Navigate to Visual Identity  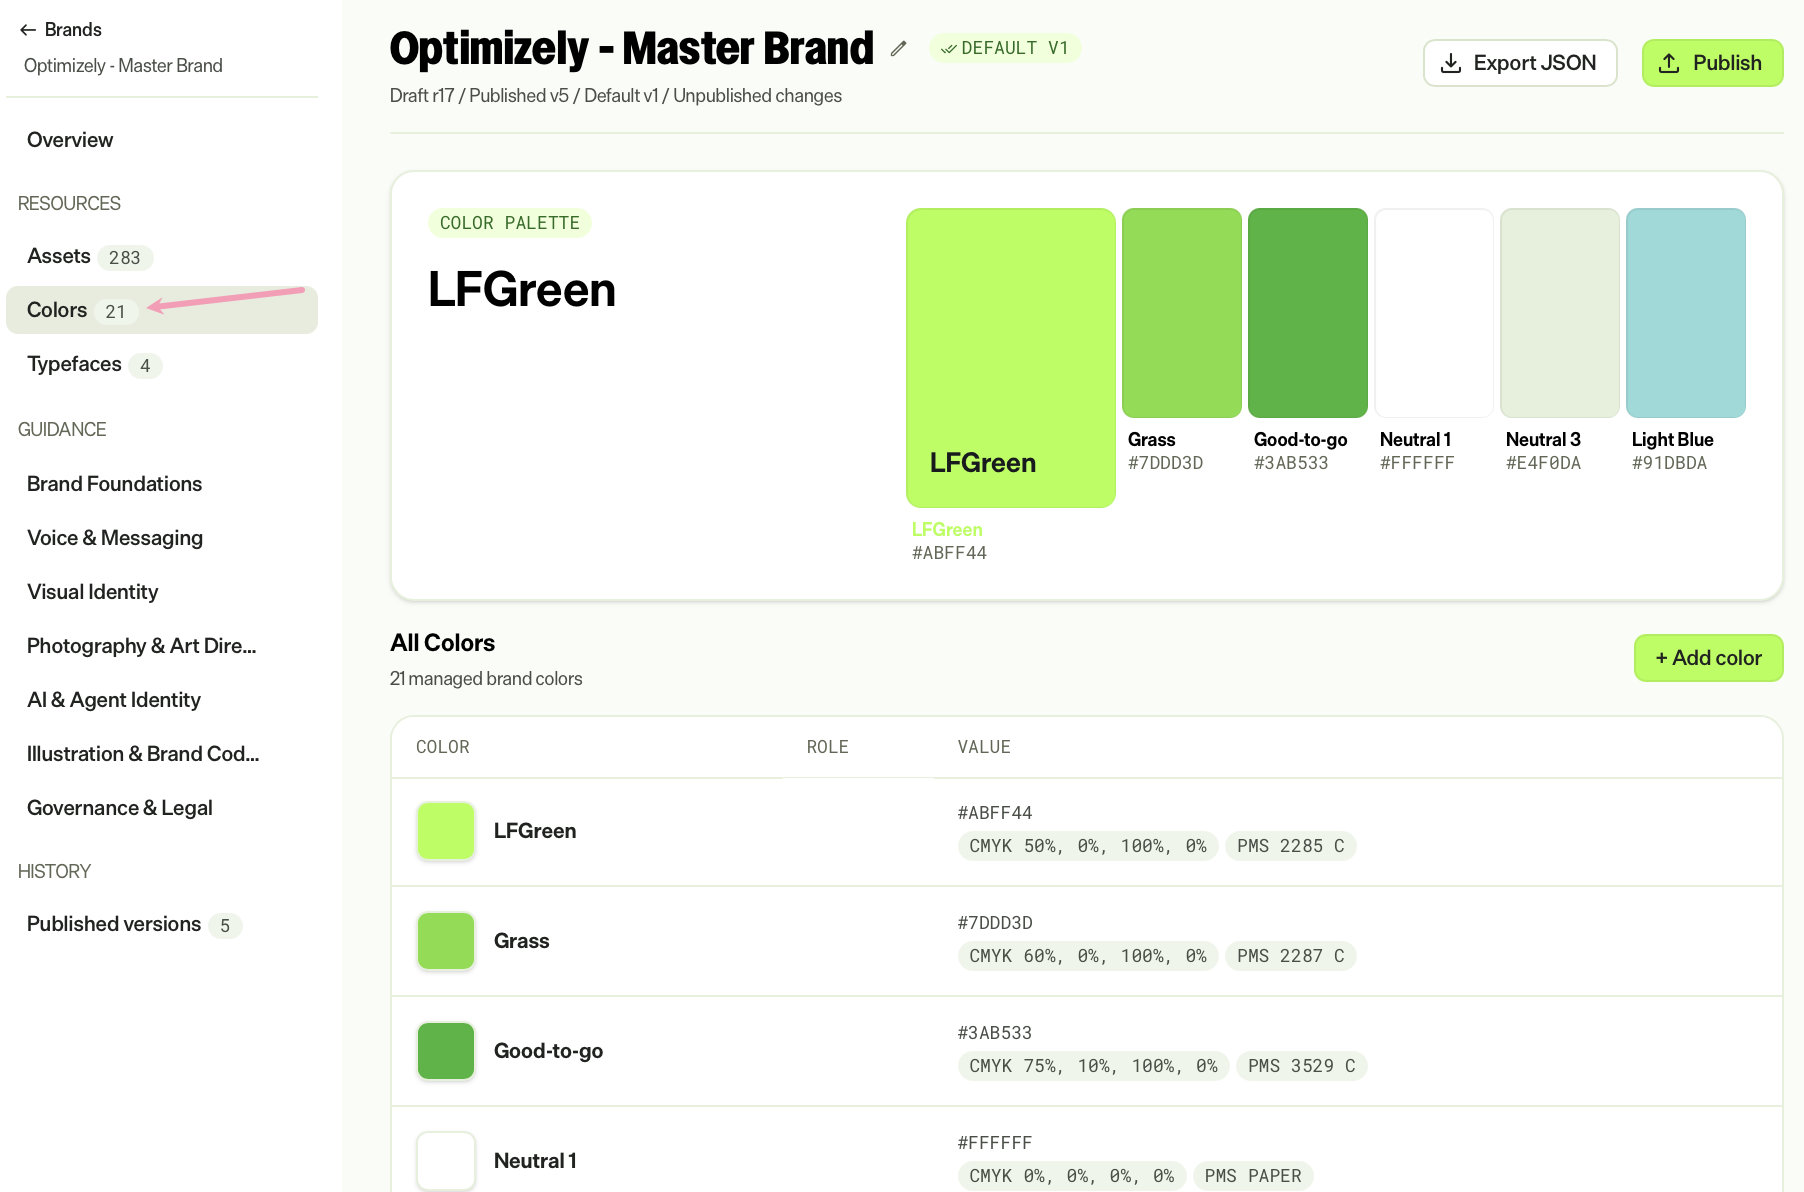pyautogui.click(x=93, y=592)
